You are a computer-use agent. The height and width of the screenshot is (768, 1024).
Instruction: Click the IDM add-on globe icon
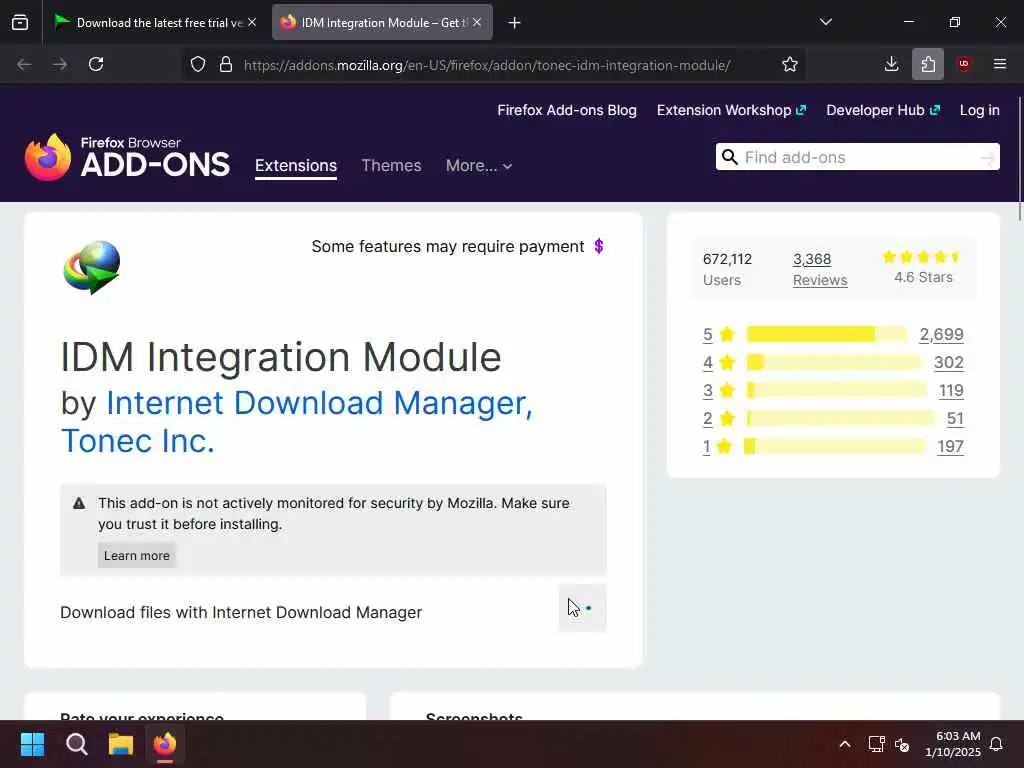click(92, 267)
